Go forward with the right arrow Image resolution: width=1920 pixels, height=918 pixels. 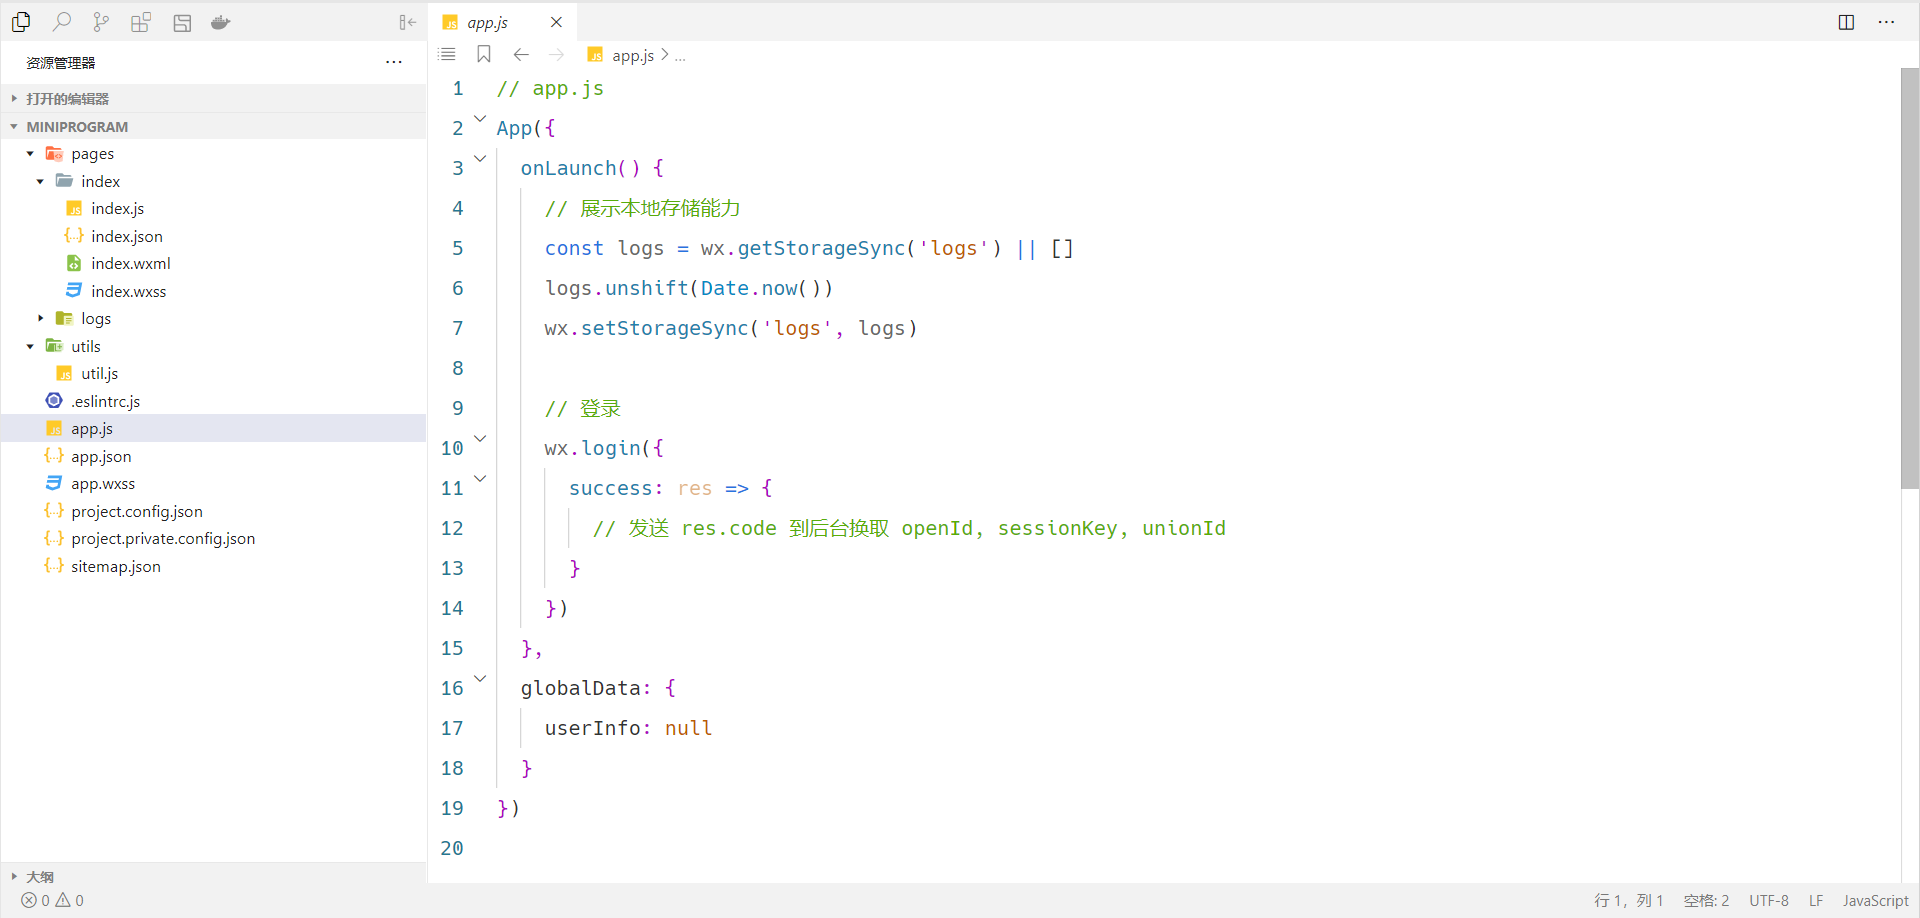[x=557, y=54]
